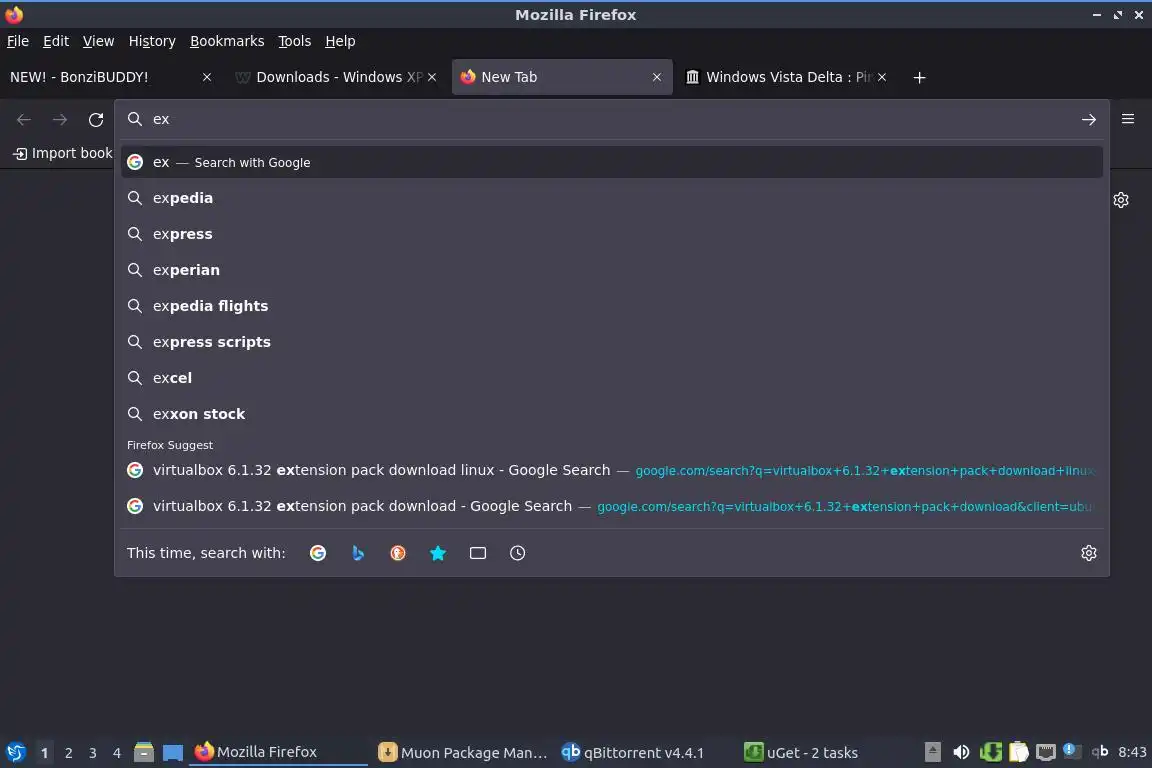Open the Bookmarks menu
The height and width of the screenshot is (768, 1152).
[x=227, y=41]
